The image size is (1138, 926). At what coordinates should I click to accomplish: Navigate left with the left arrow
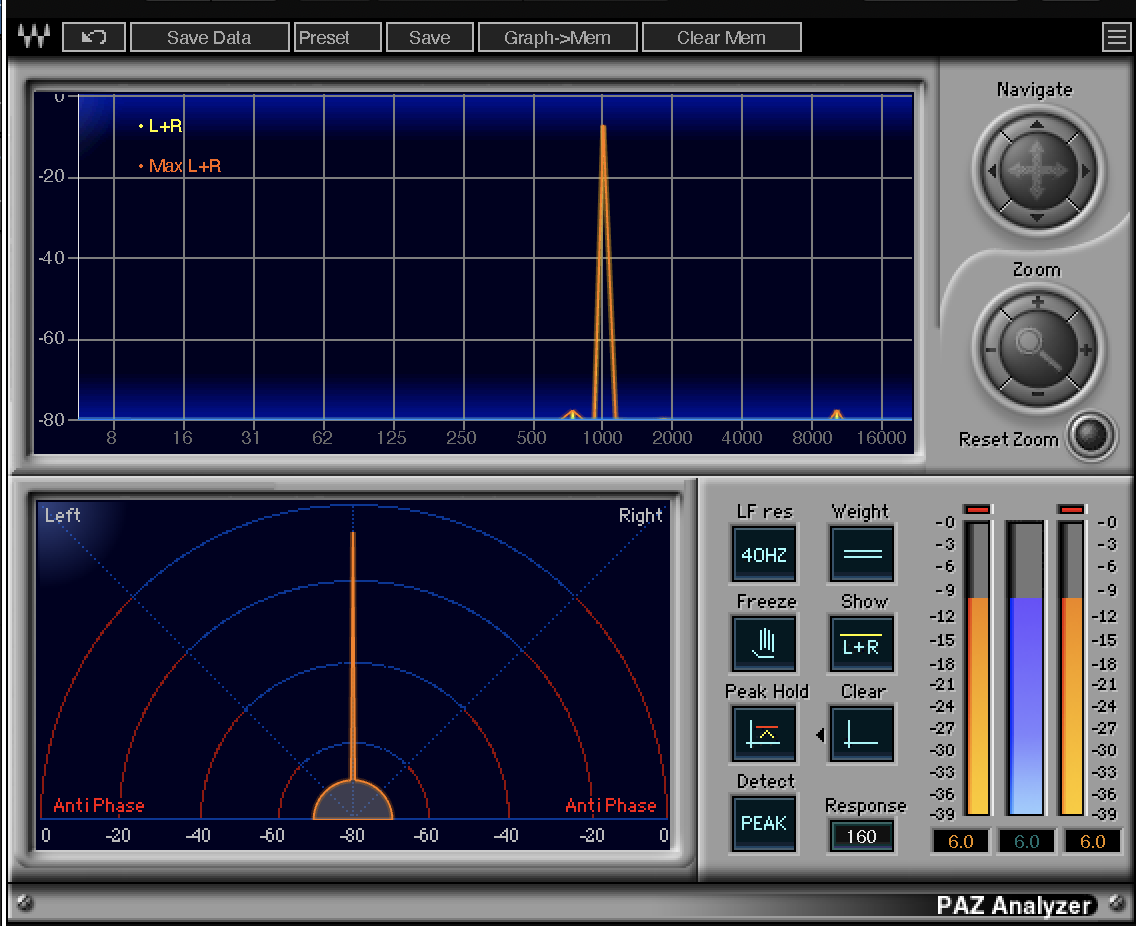(991, 171)
